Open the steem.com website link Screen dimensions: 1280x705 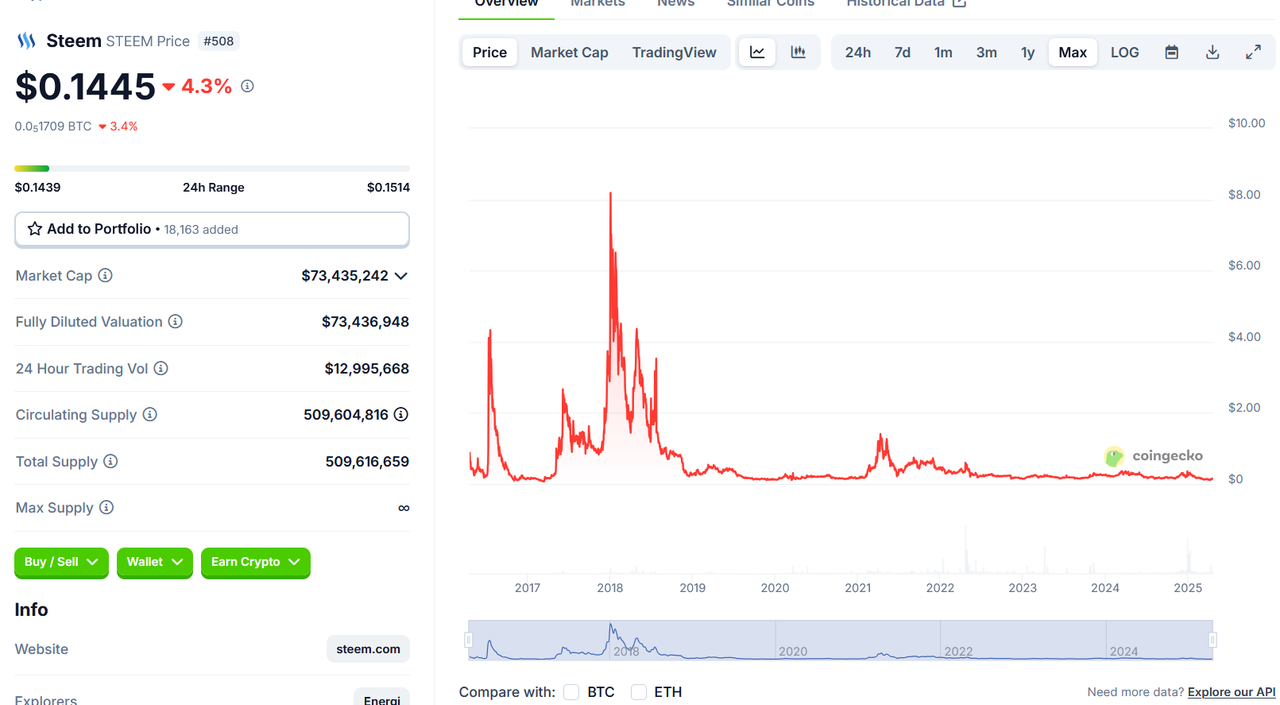click(x=368, y=649)
